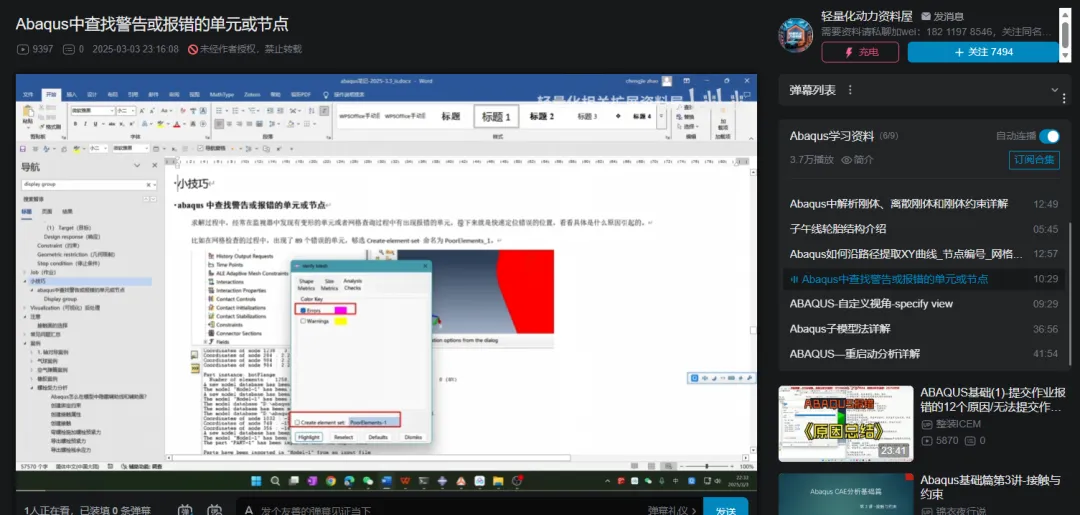Click the Bold icon in Word ribbon
The height and width of the screenshot is (515, 1080).
(x=76, y=124)
